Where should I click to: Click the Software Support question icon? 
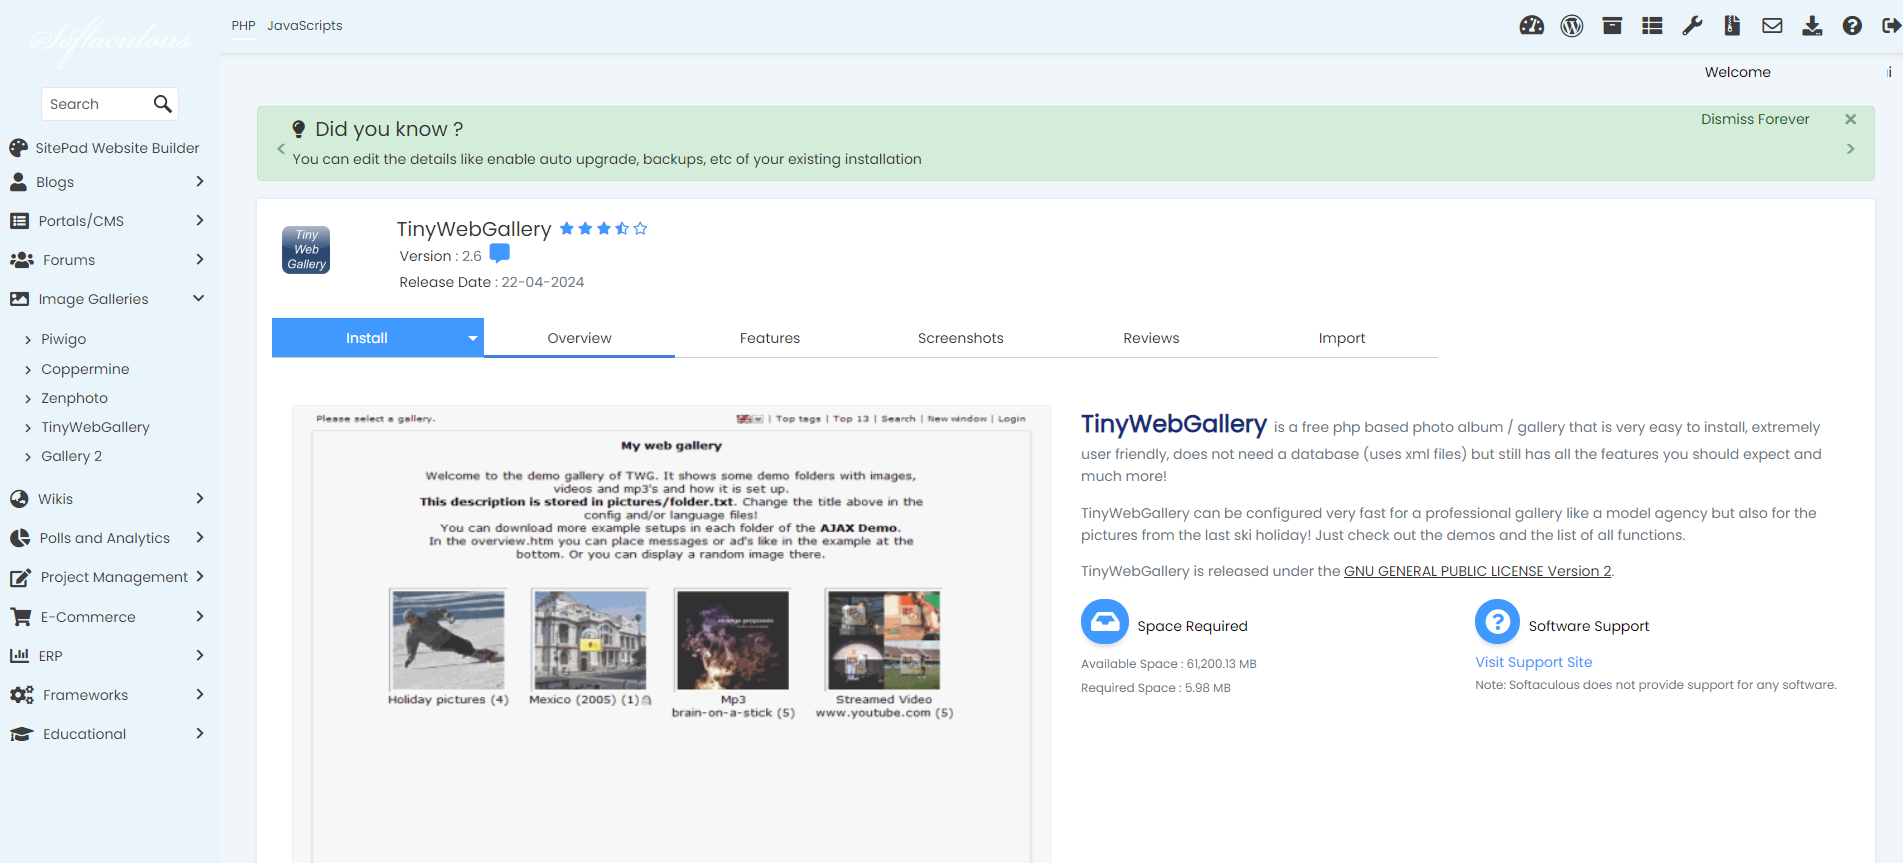pos(1497,622)
